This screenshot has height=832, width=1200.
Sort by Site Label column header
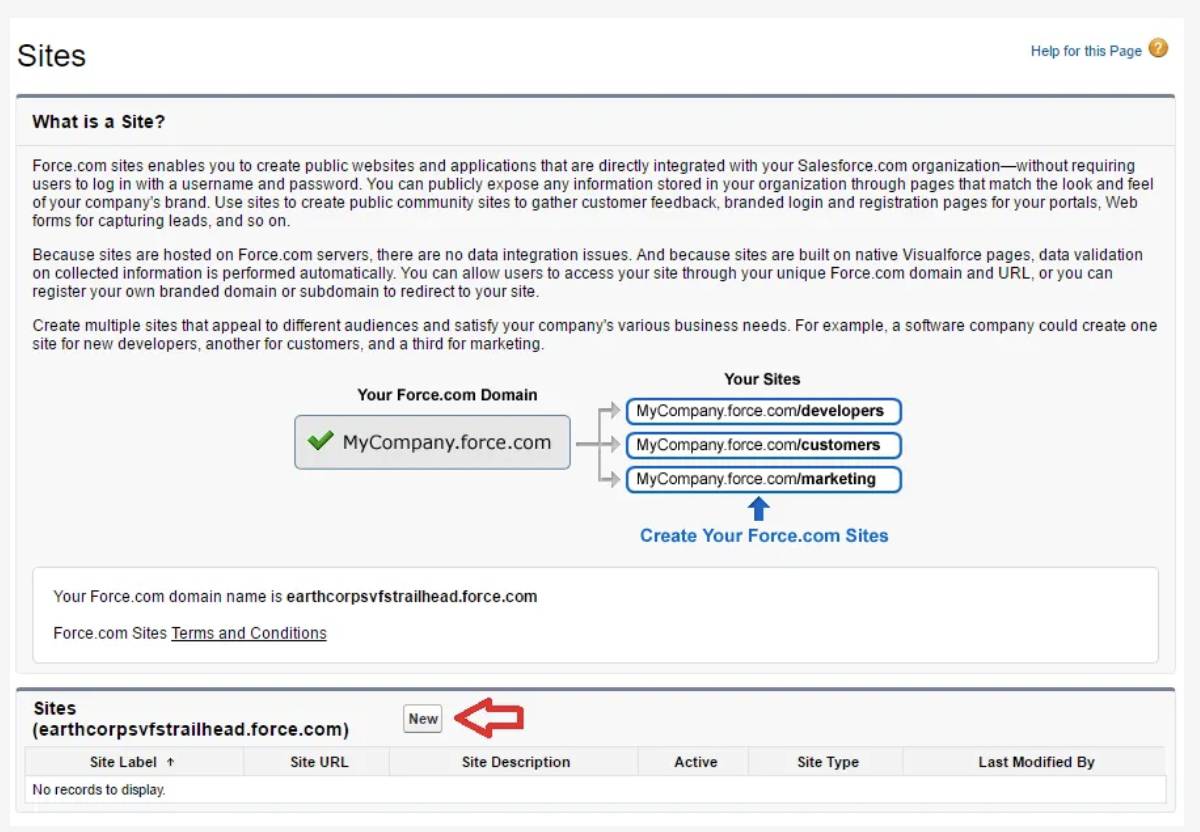pyautogui.click(x=134, y=762)
